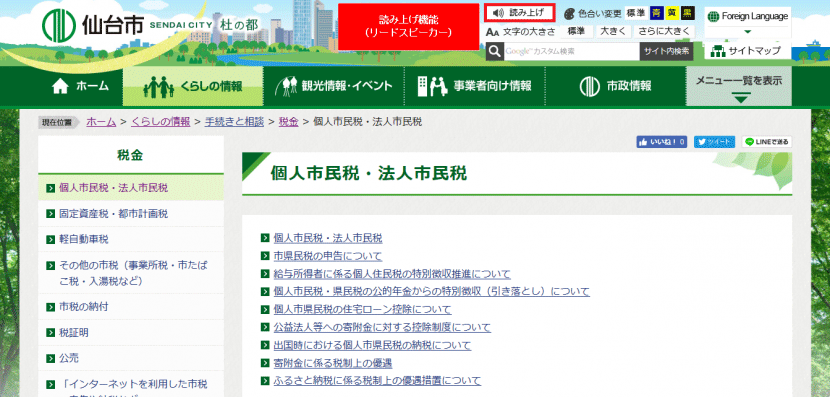Image resolution: width=830 pixels, height=397 pixels.
Task: Select the 標準 color scheme
Action: pyautogui.click(x=636, y=13)
